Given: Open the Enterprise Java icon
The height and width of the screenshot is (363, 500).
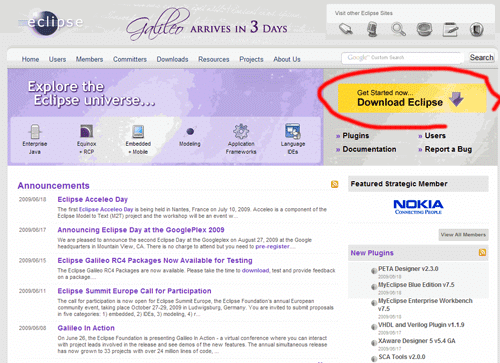Looking at the screenshot, I should tap(35, 131).
